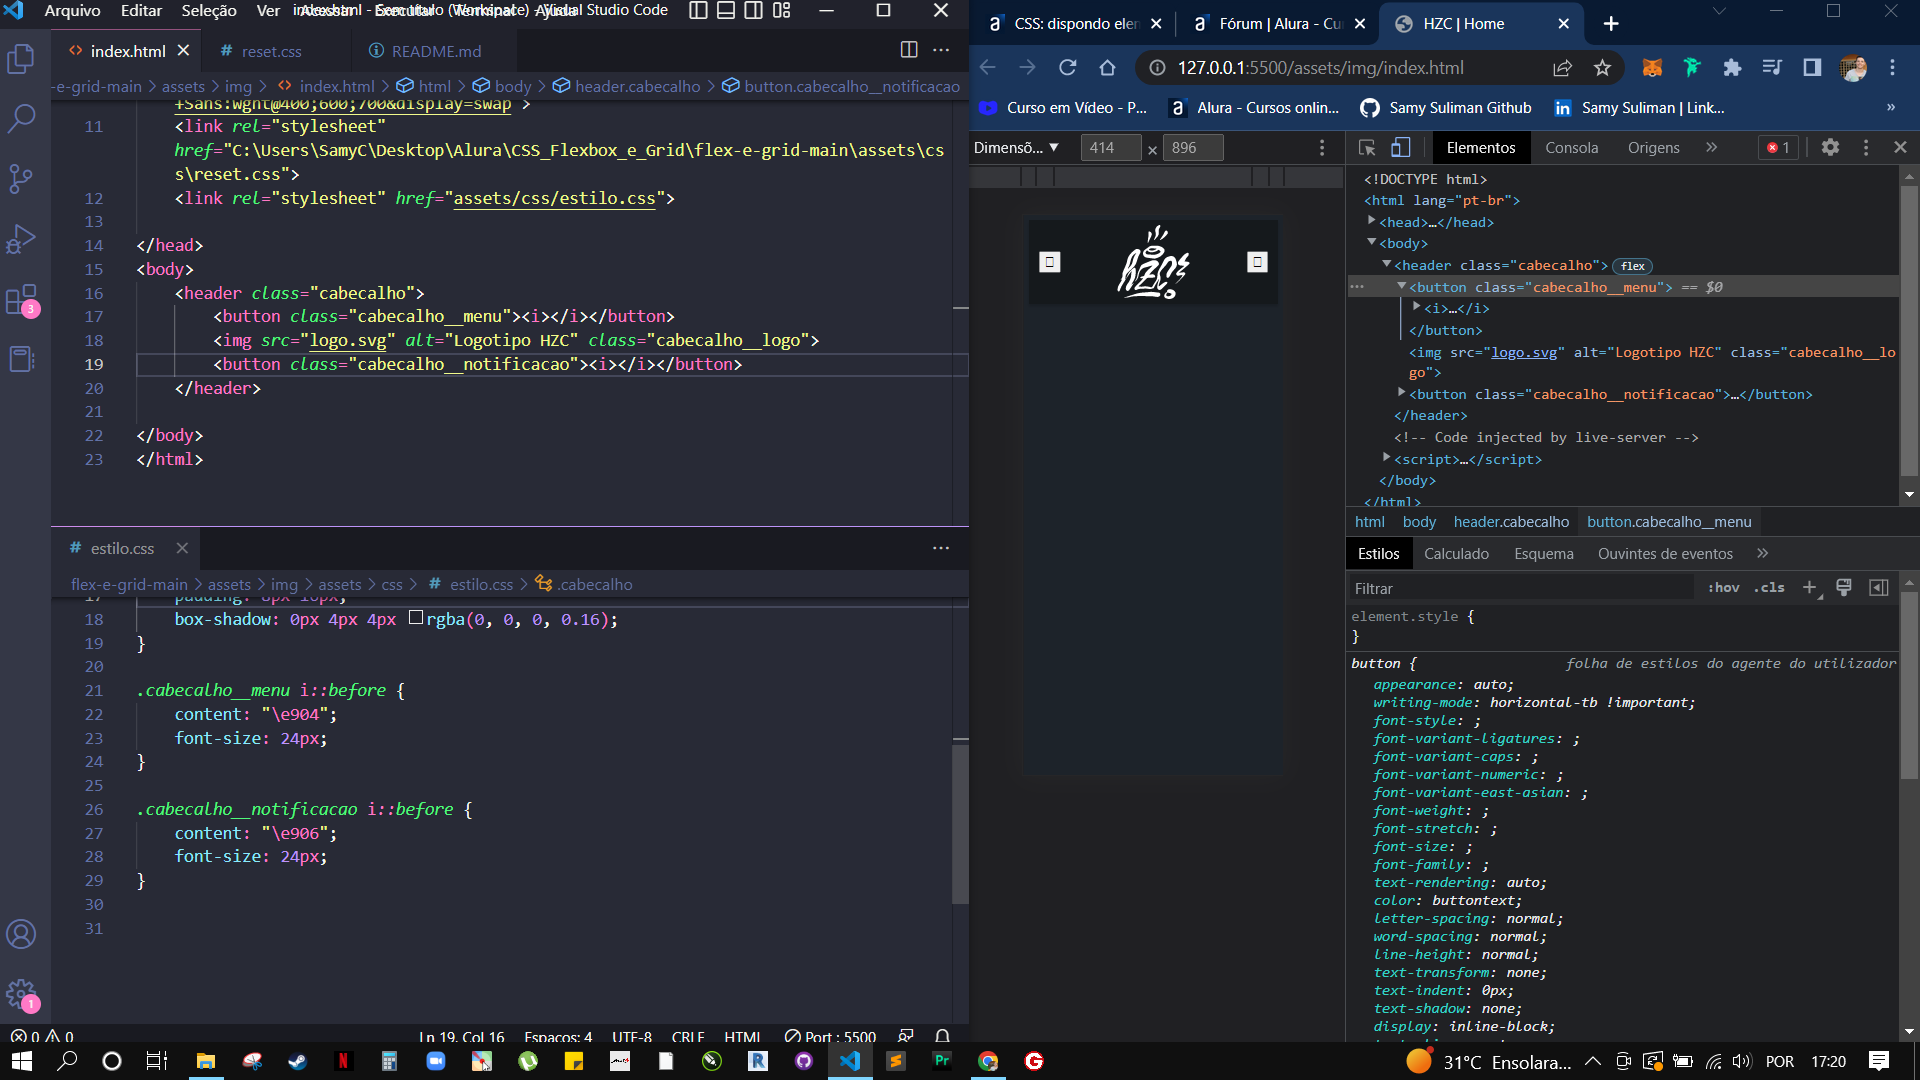
Task: Collapse the header cabecalho DOM node
Action: (x=1387, y=264)
